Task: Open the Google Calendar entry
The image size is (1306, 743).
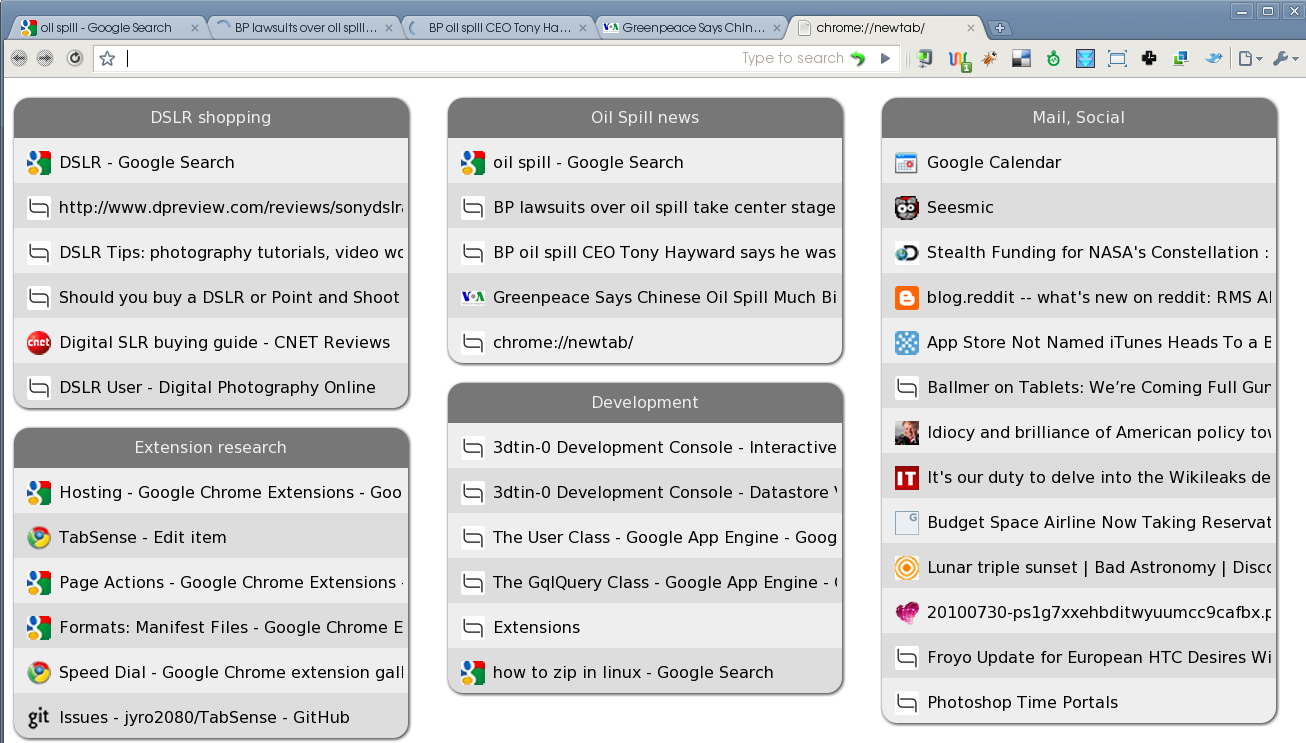Action: coord(993,162)
